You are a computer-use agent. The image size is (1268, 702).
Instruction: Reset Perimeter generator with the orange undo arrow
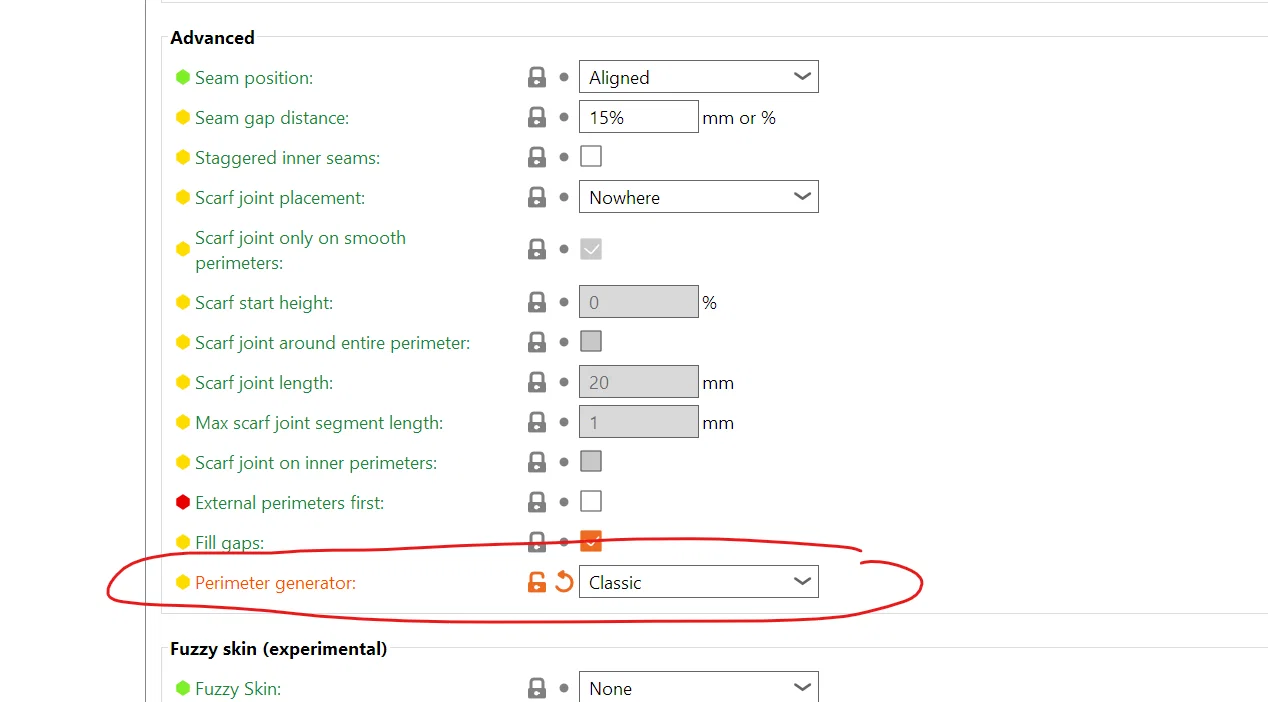tap(564, 582)
